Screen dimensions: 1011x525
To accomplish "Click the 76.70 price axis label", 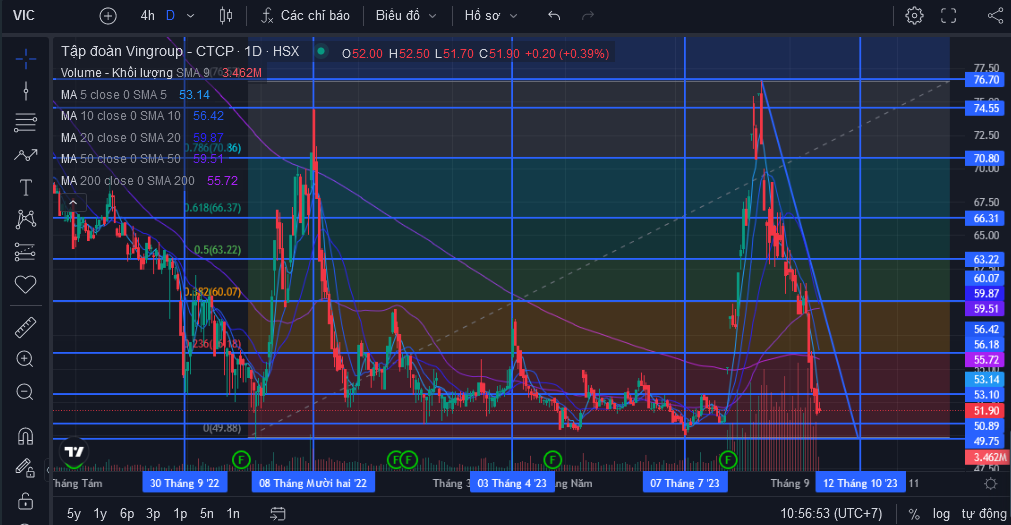I will (985, 80).
